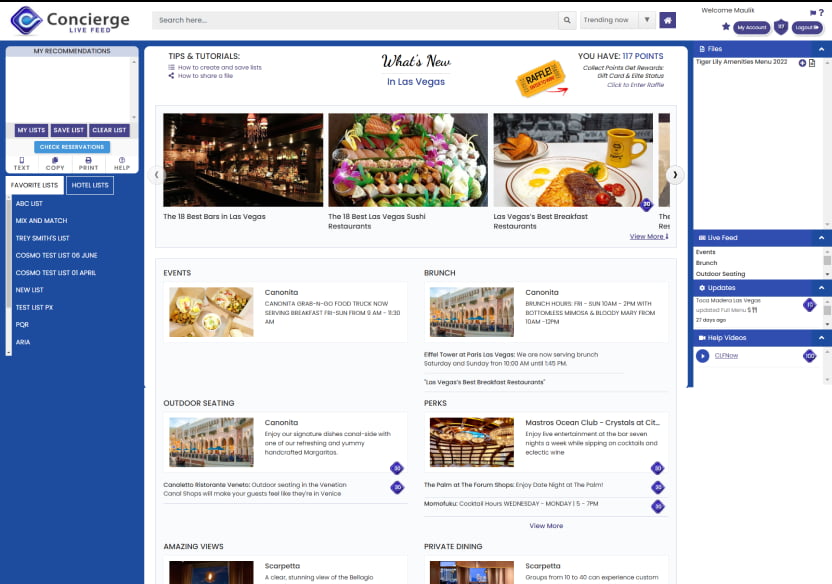The height and width of the screenshot is (584, 832).
Task: Click the Clear List button
Action: [109, 130]
